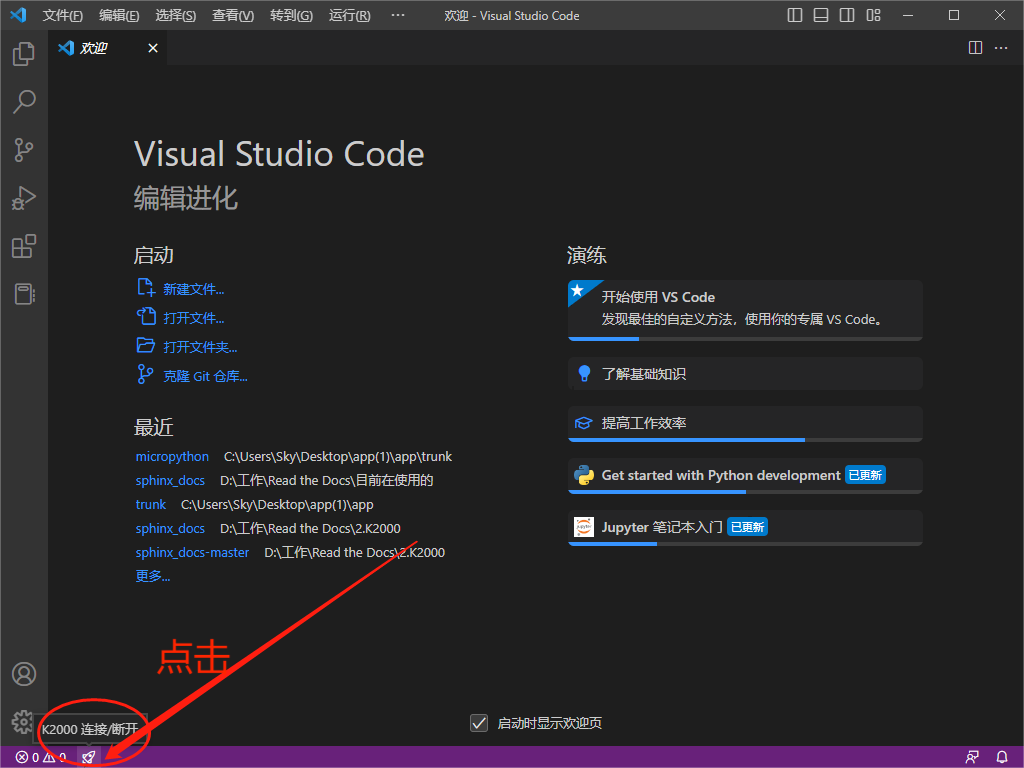Image resolution: width=1024 pixels, height=768 pixels.
Task: Open the notifications bell icon
Action: coord(1002,757)
